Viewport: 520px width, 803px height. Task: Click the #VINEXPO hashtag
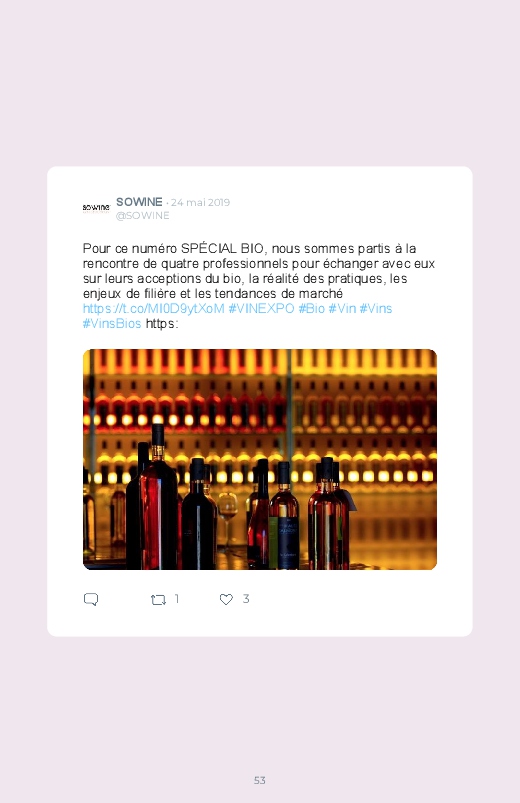coord(261,309)
